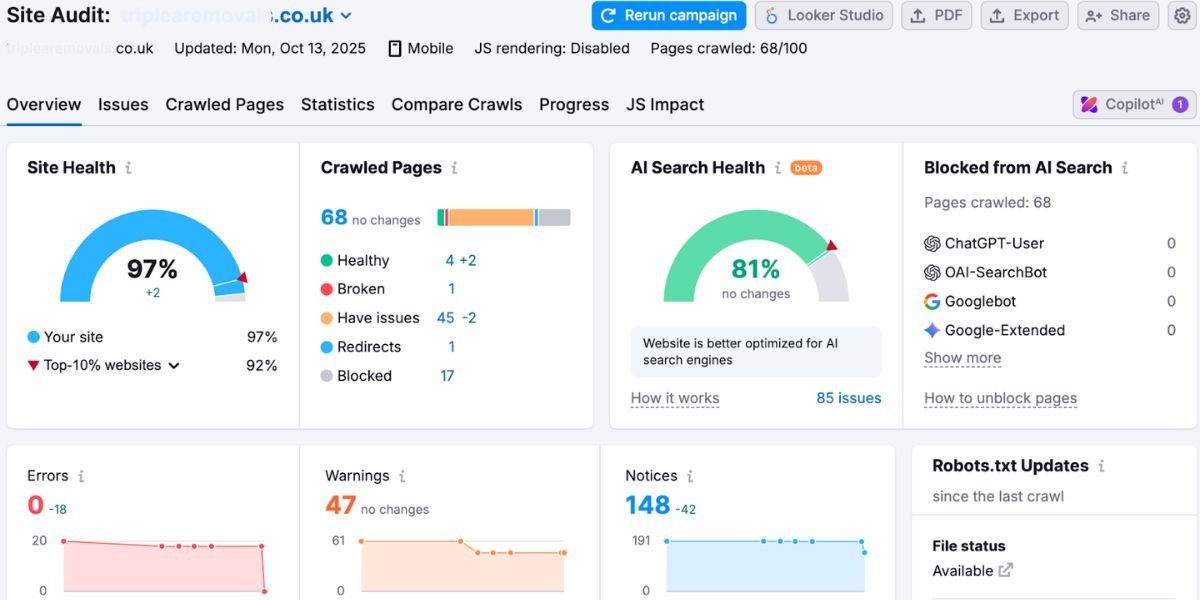Switch to the Issues tab

pos(123,105)
